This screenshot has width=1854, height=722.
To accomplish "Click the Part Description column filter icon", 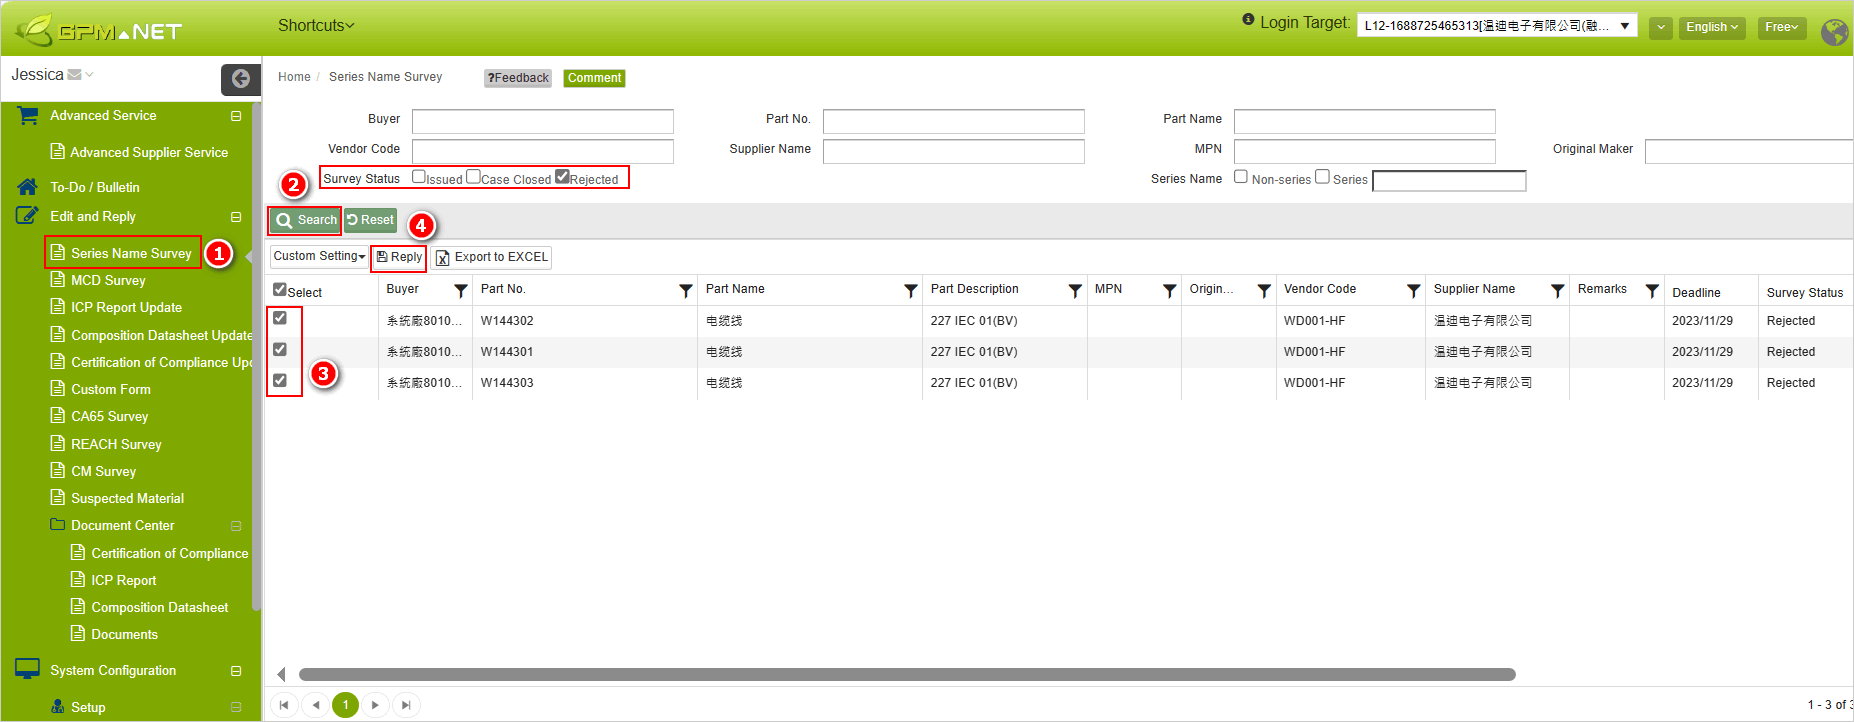I will click(x=1075, y=291).
